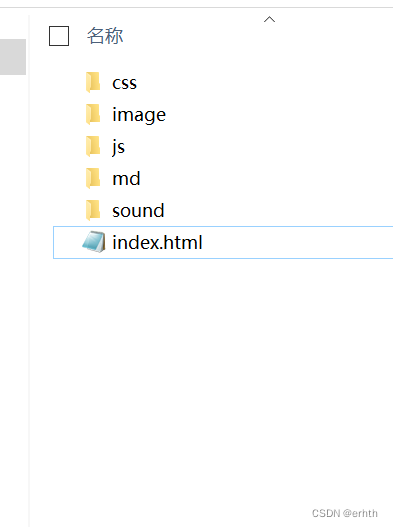393x527 pixels.
Task: Select the sound folder icon
Action: (93, 210)
